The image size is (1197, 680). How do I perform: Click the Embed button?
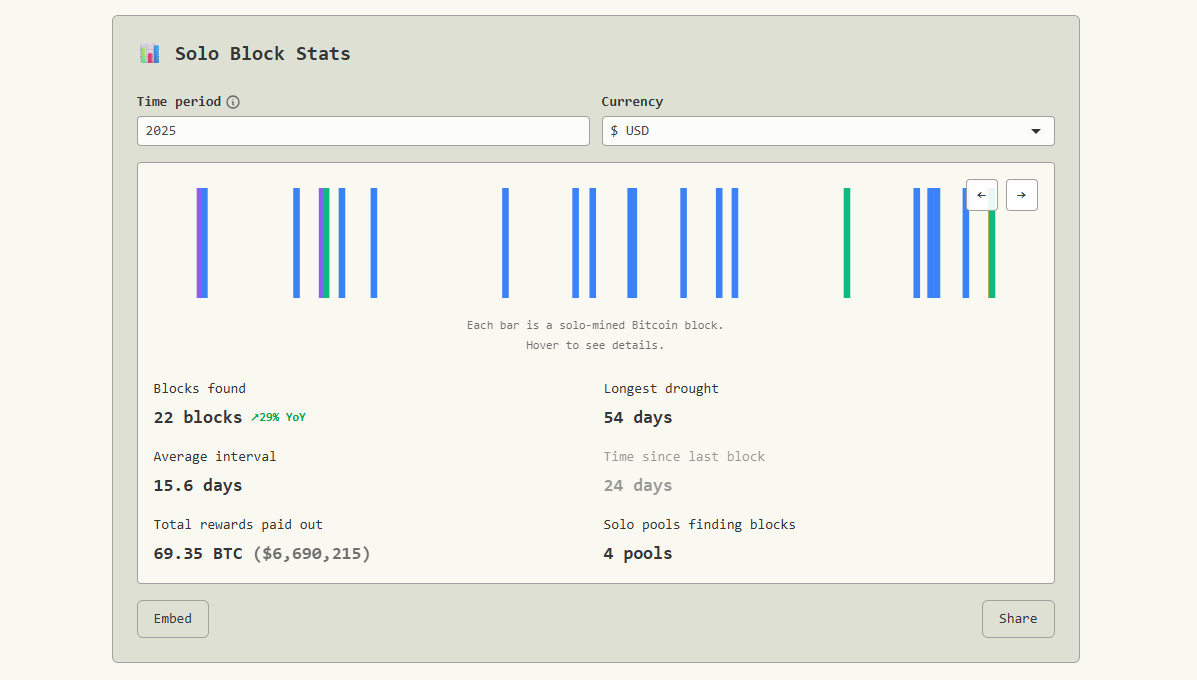click(172, 618)
